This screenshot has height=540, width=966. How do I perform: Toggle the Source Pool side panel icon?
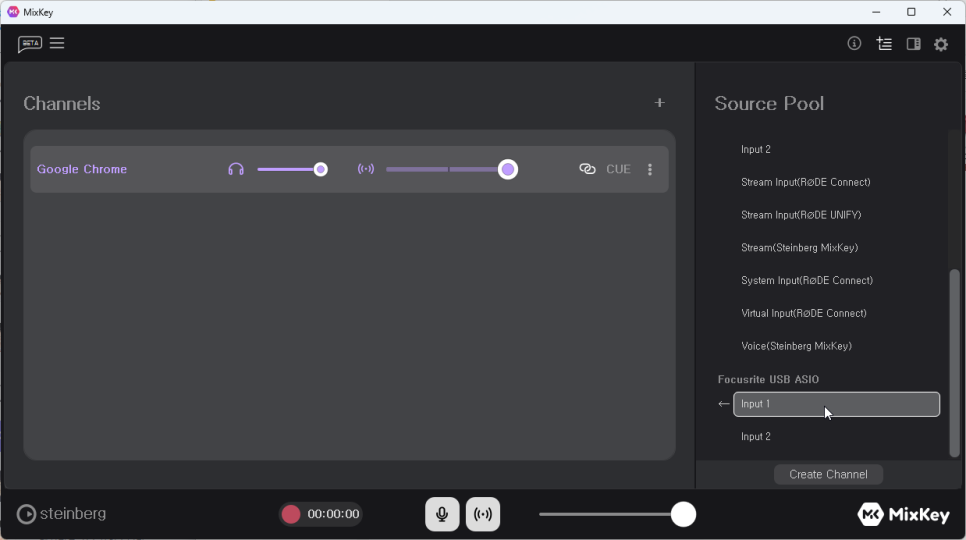[914, 44]
